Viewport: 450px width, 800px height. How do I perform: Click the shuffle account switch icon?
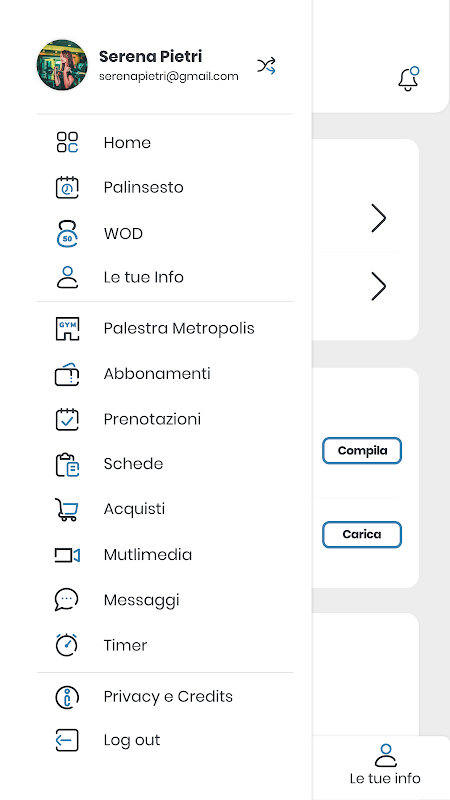click(266, 66)
